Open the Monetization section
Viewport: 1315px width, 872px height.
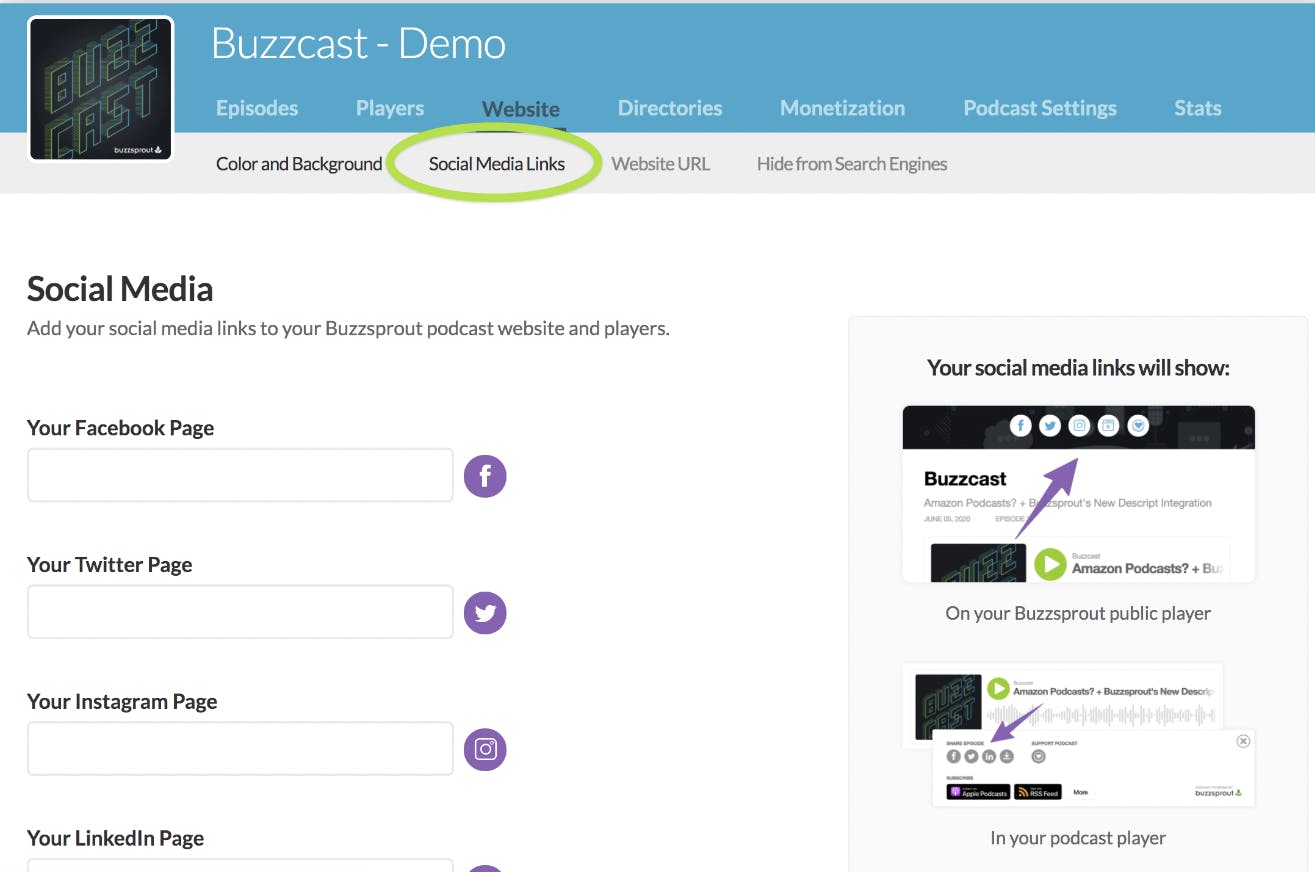click(x=842, y=107)
